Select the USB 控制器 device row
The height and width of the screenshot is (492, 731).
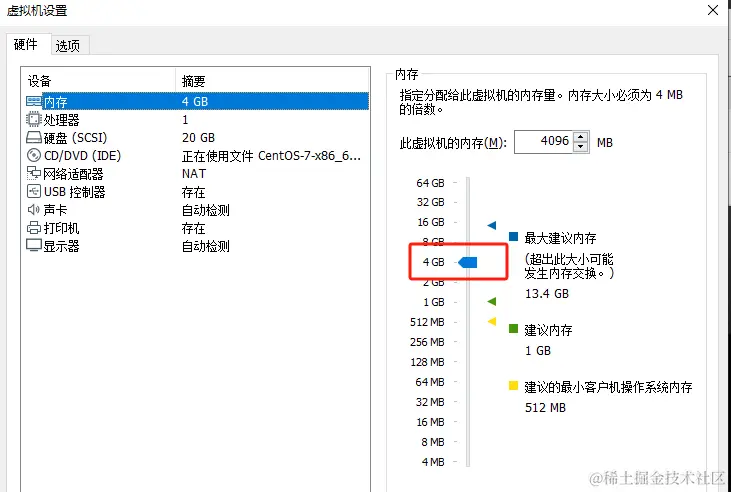click(x=197, y=192)
